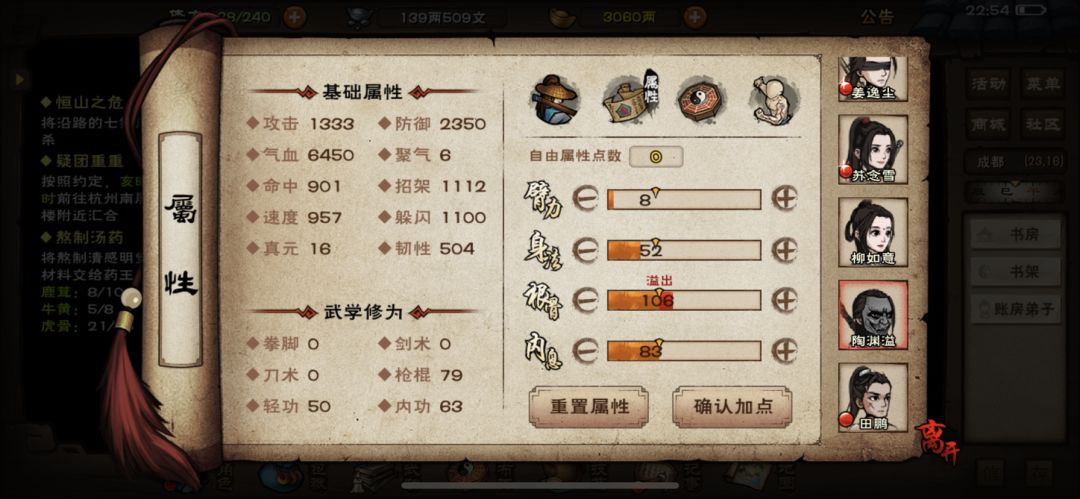Increase 根骨 with its plus button
1080x499 pixels.
[784, 301]
